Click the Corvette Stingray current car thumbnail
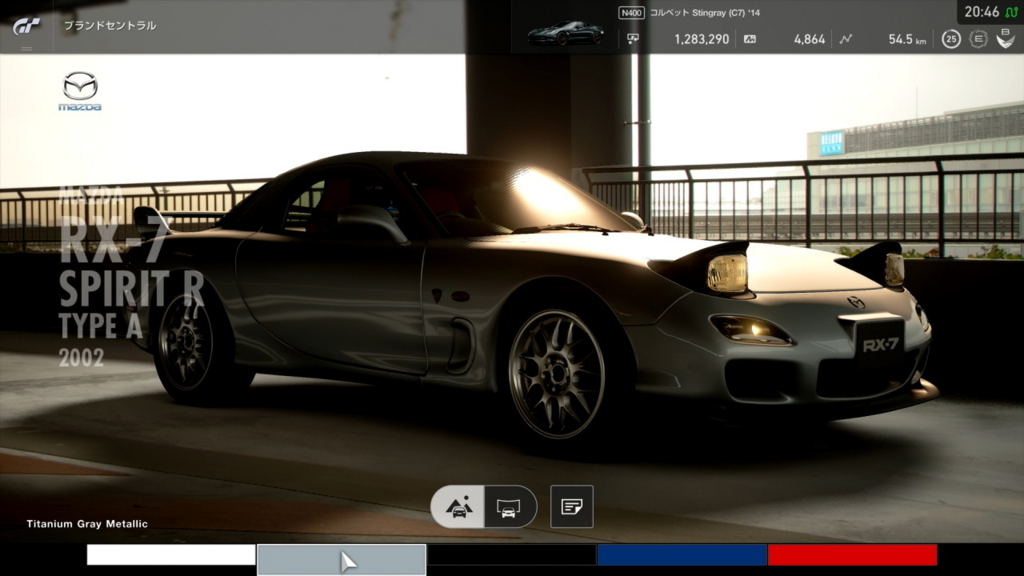The image size is (1024, 576). pos(566,33)
